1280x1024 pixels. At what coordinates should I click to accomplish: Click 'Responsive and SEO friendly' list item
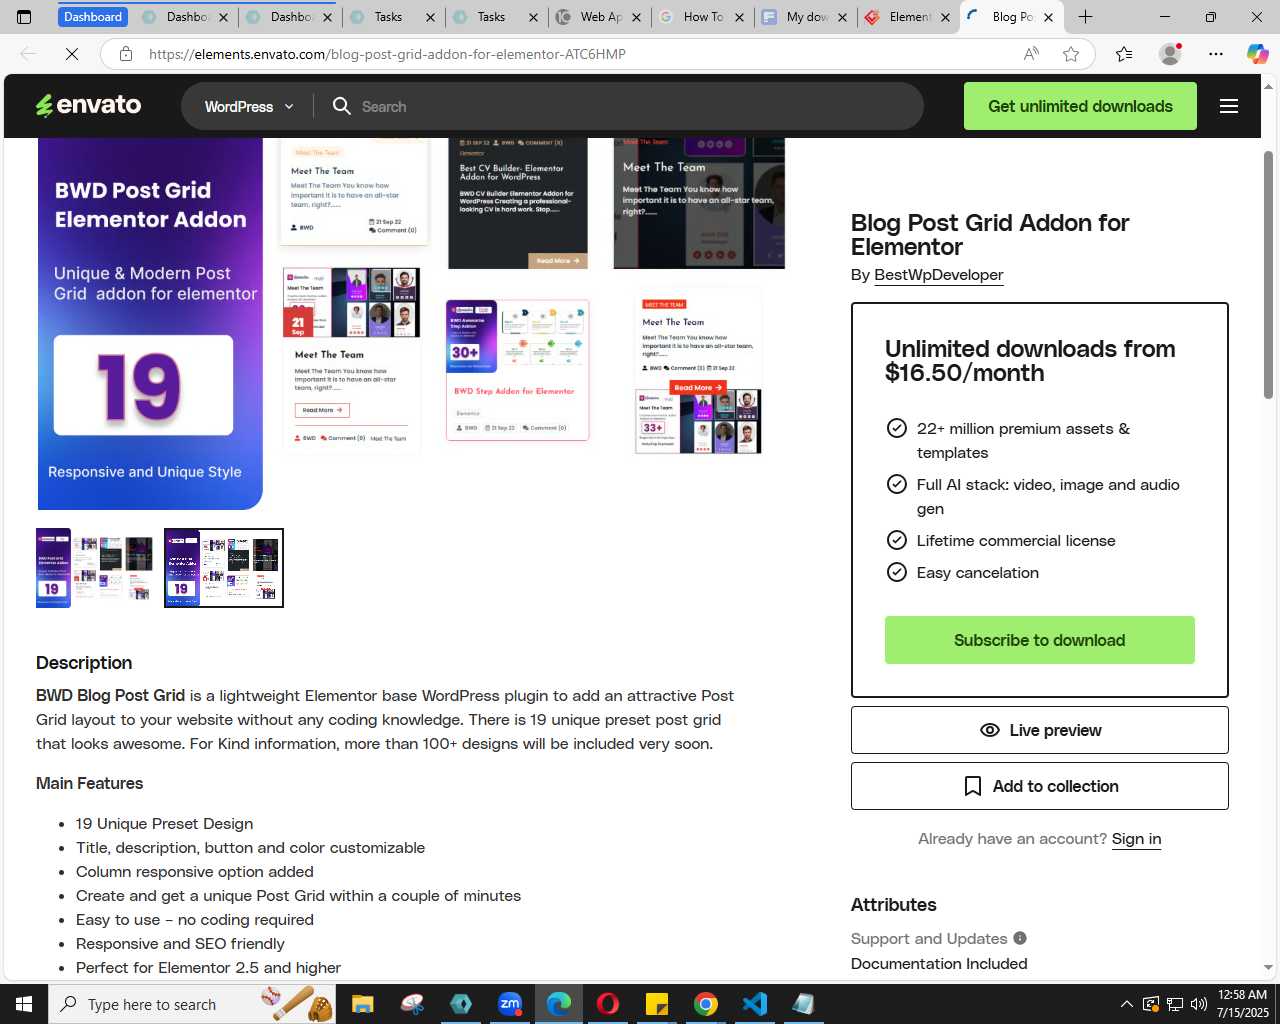(x=180, y=944)
